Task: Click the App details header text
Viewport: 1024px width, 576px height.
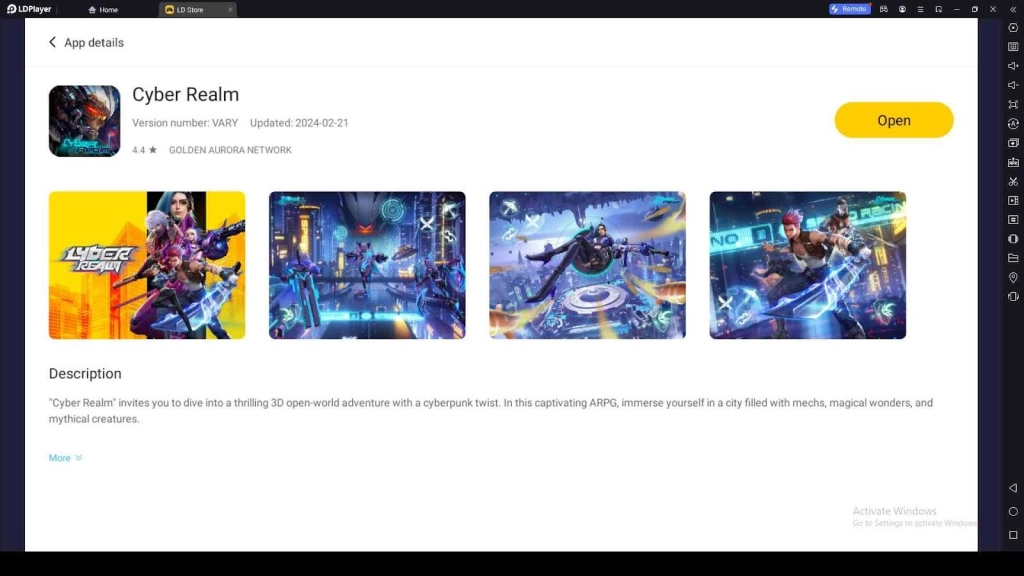Action: coord(93,42)
